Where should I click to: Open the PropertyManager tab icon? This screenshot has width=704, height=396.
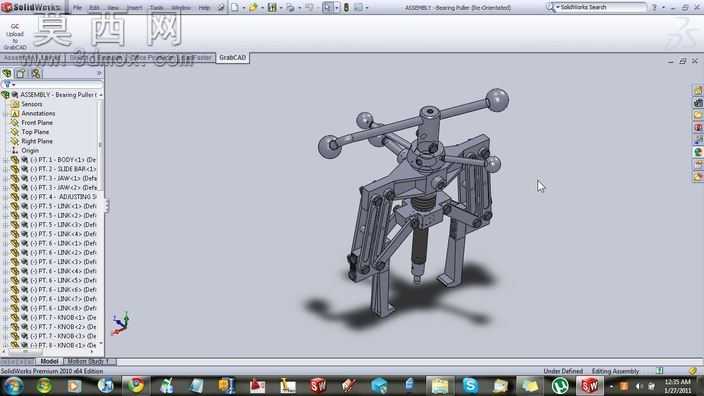[x=21, y=74]
